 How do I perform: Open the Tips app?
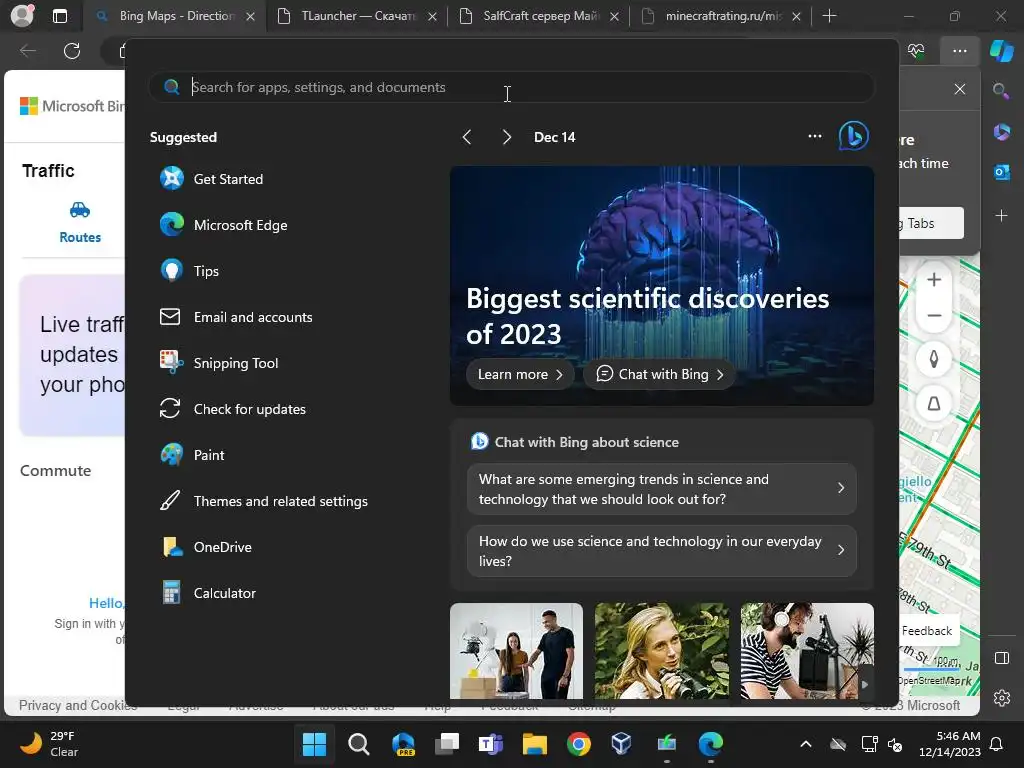pos(189,271)
